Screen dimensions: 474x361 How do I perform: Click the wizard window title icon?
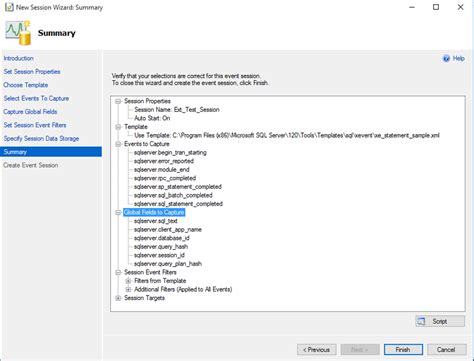point(9,7)
